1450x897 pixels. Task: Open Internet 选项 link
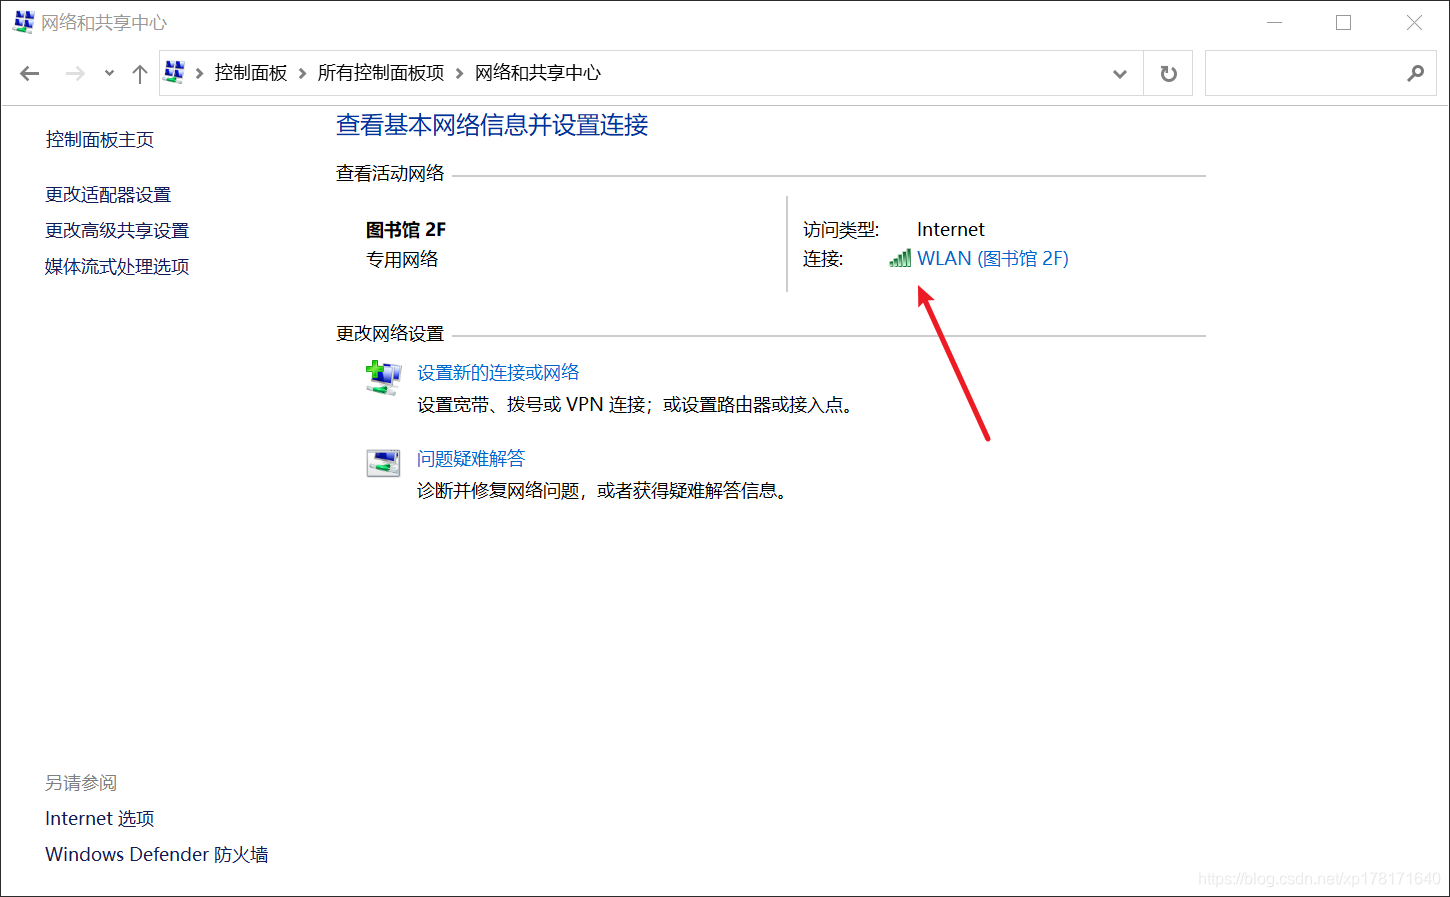(x=100, y=818)
